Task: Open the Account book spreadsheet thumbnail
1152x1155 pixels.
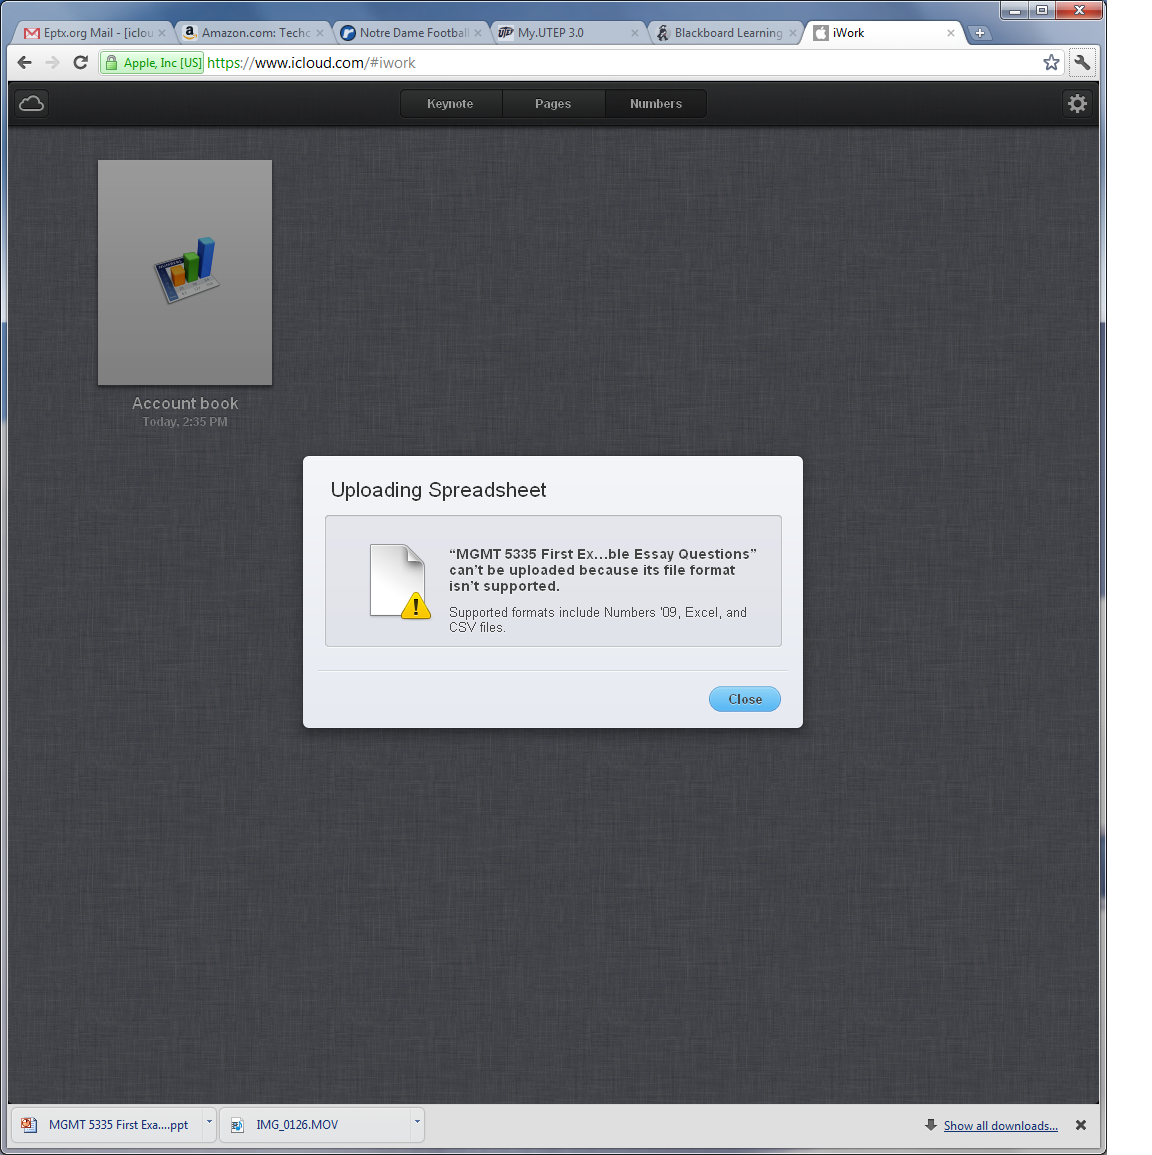Action: pos(184,272)
